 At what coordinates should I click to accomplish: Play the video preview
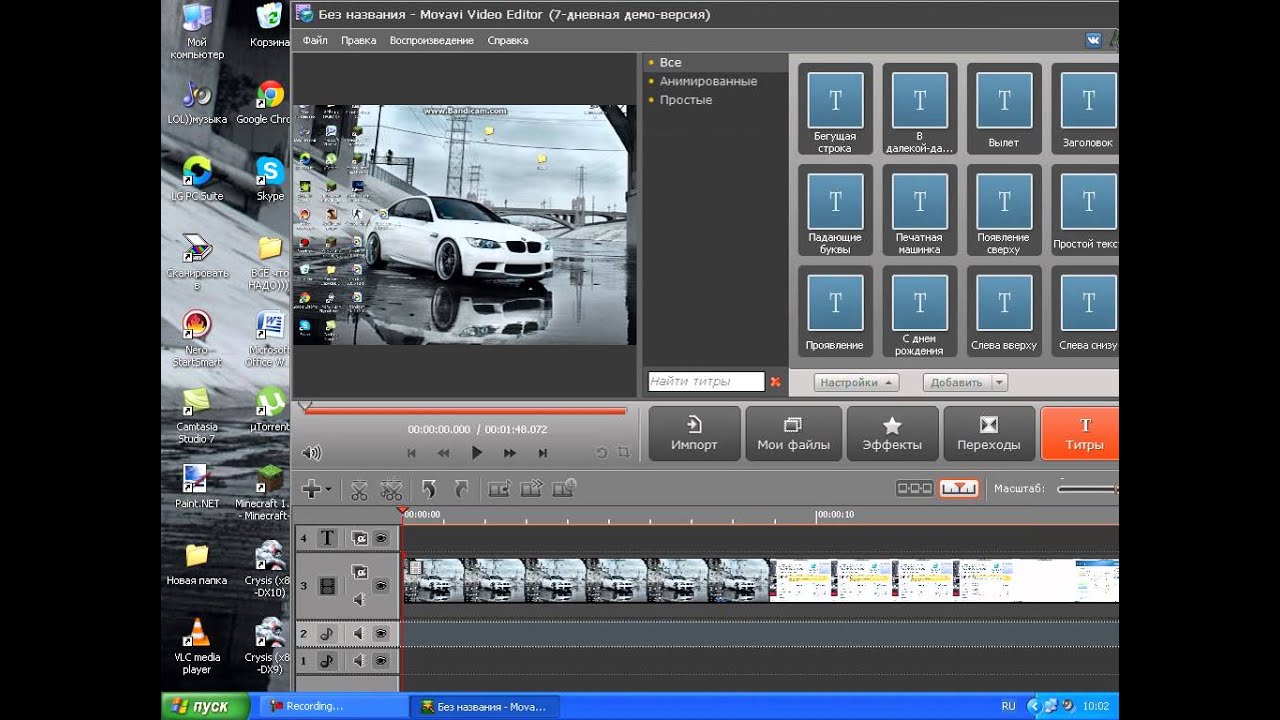coord(477,453)
